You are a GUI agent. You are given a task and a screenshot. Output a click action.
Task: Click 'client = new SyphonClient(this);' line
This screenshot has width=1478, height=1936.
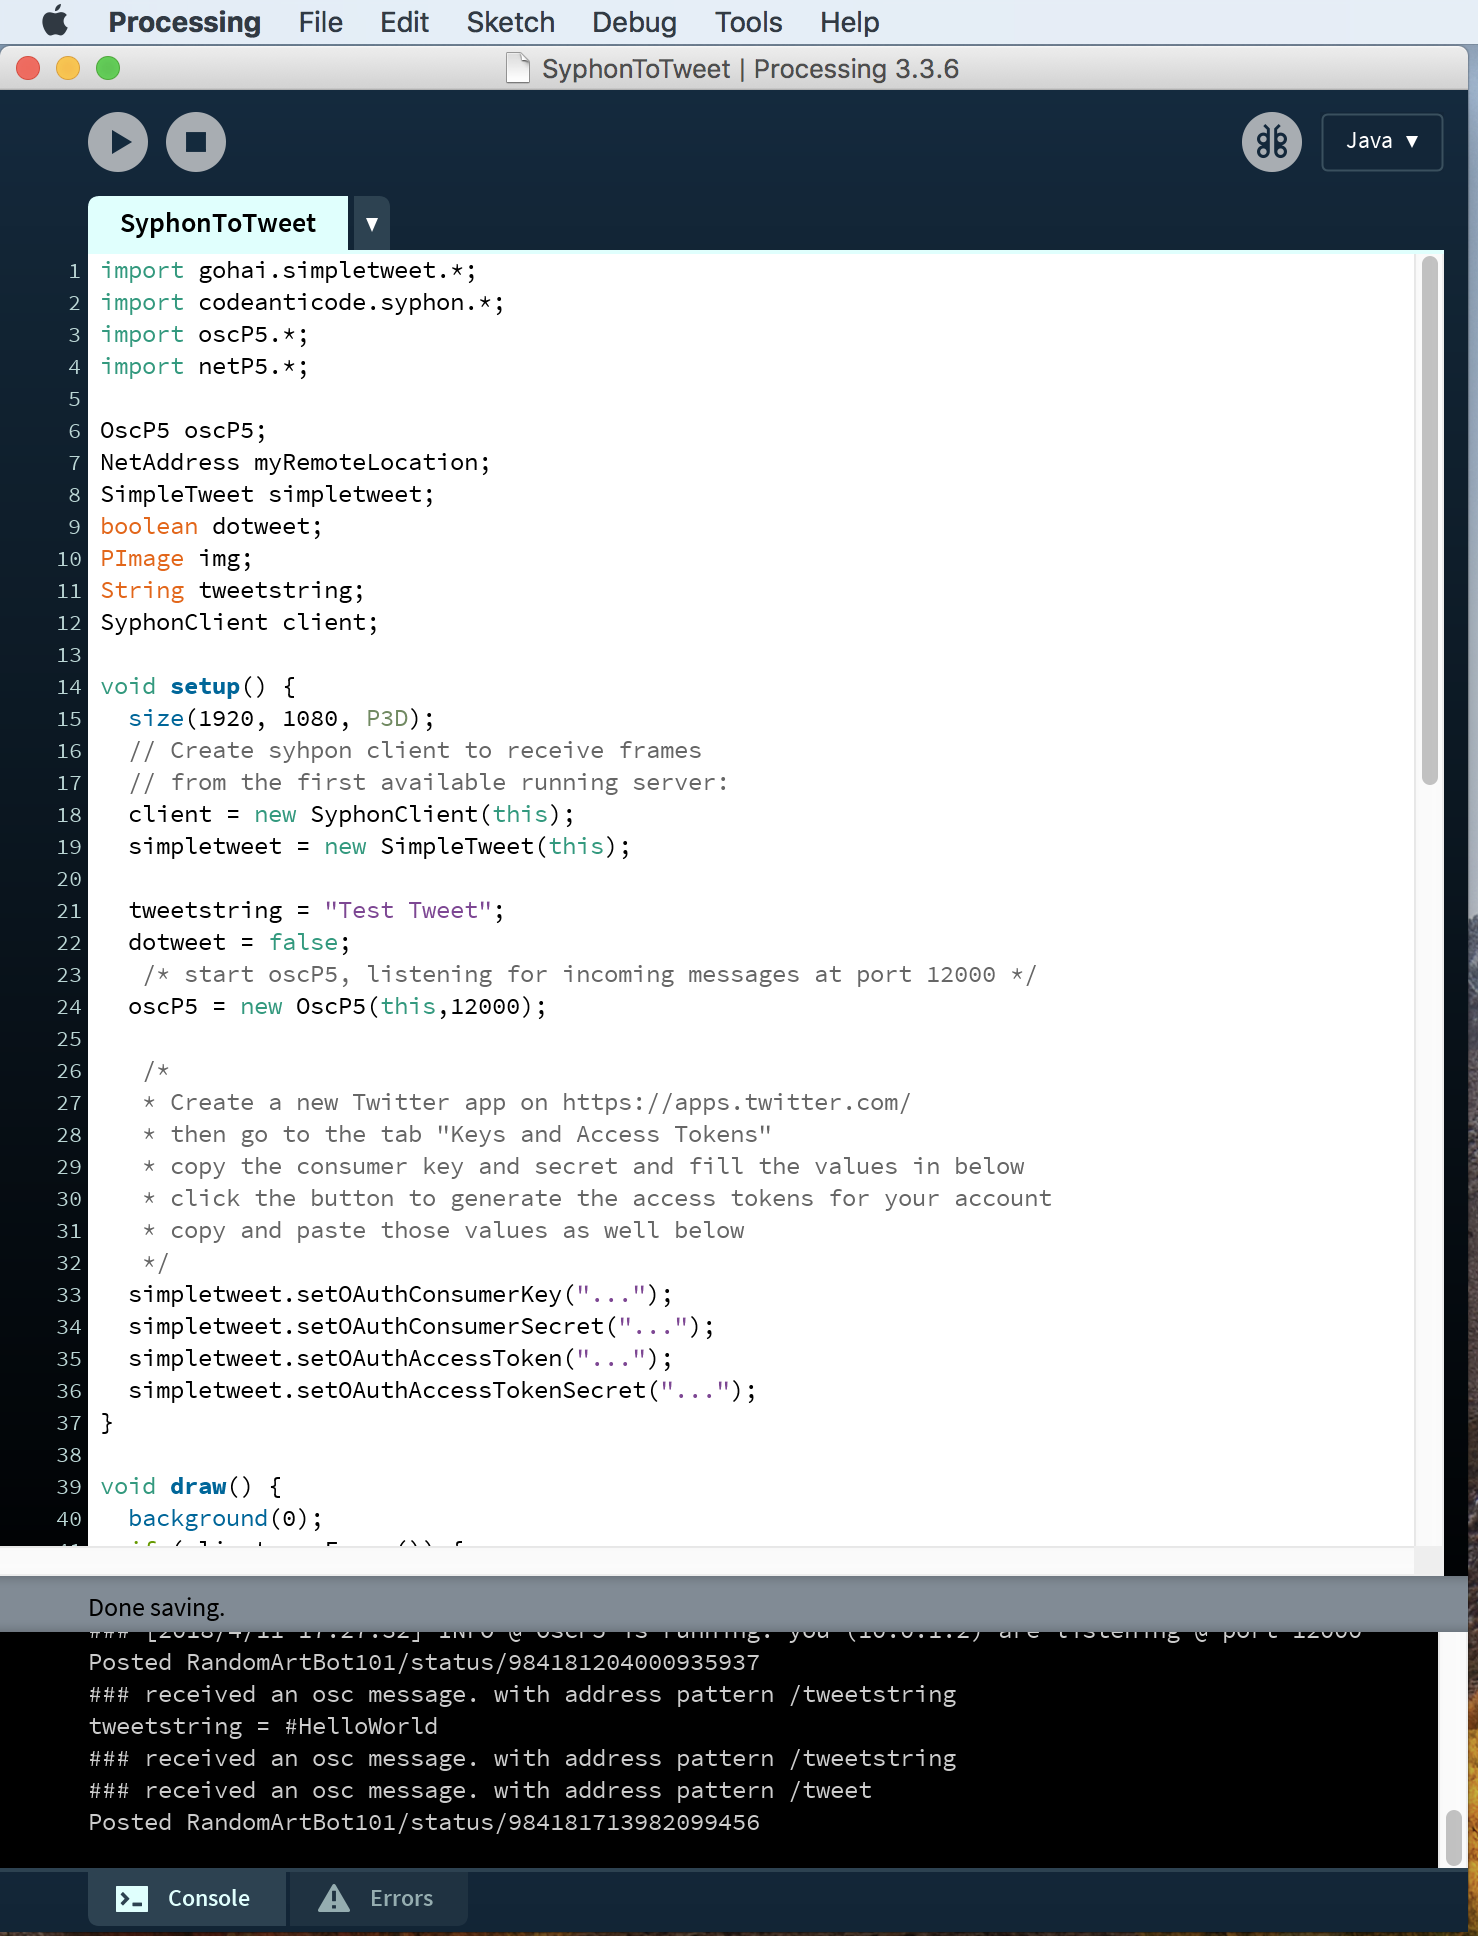tap(351, 815)
